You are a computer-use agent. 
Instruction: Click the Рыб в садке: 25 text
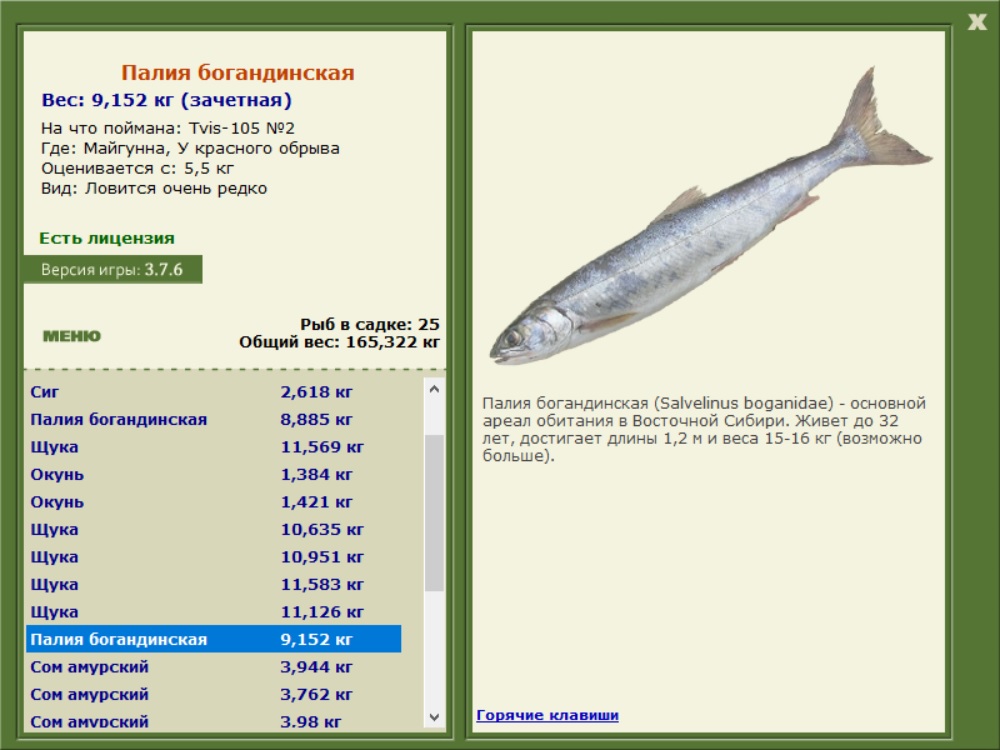pos(370,324)
